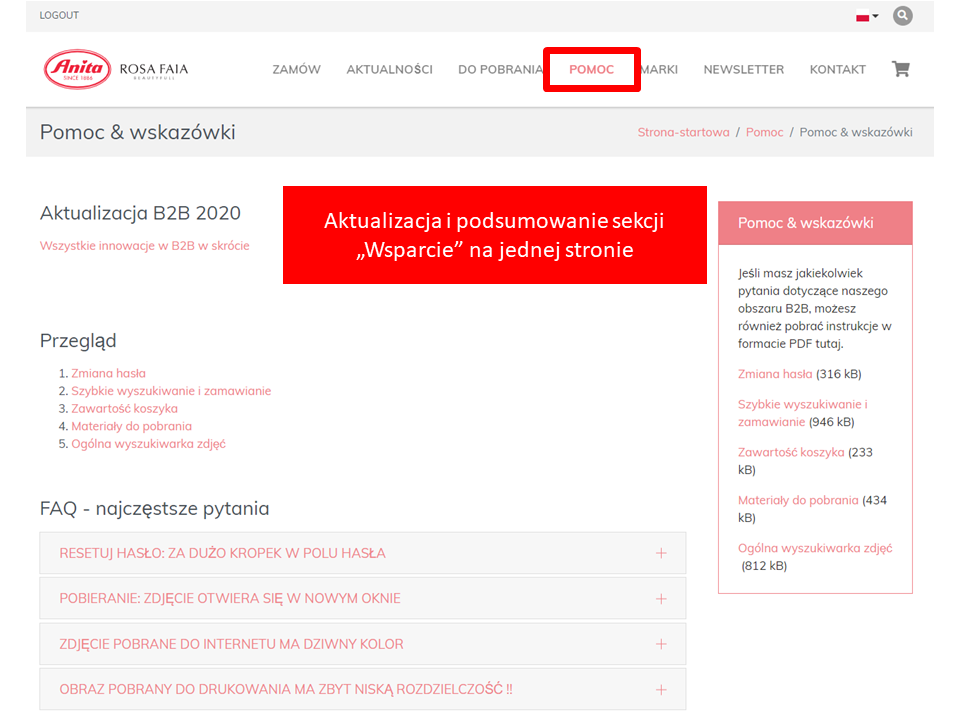This screenshot has height=720, width=960.
Task: Click the LOGOUT link
Action: click(59, 16)
